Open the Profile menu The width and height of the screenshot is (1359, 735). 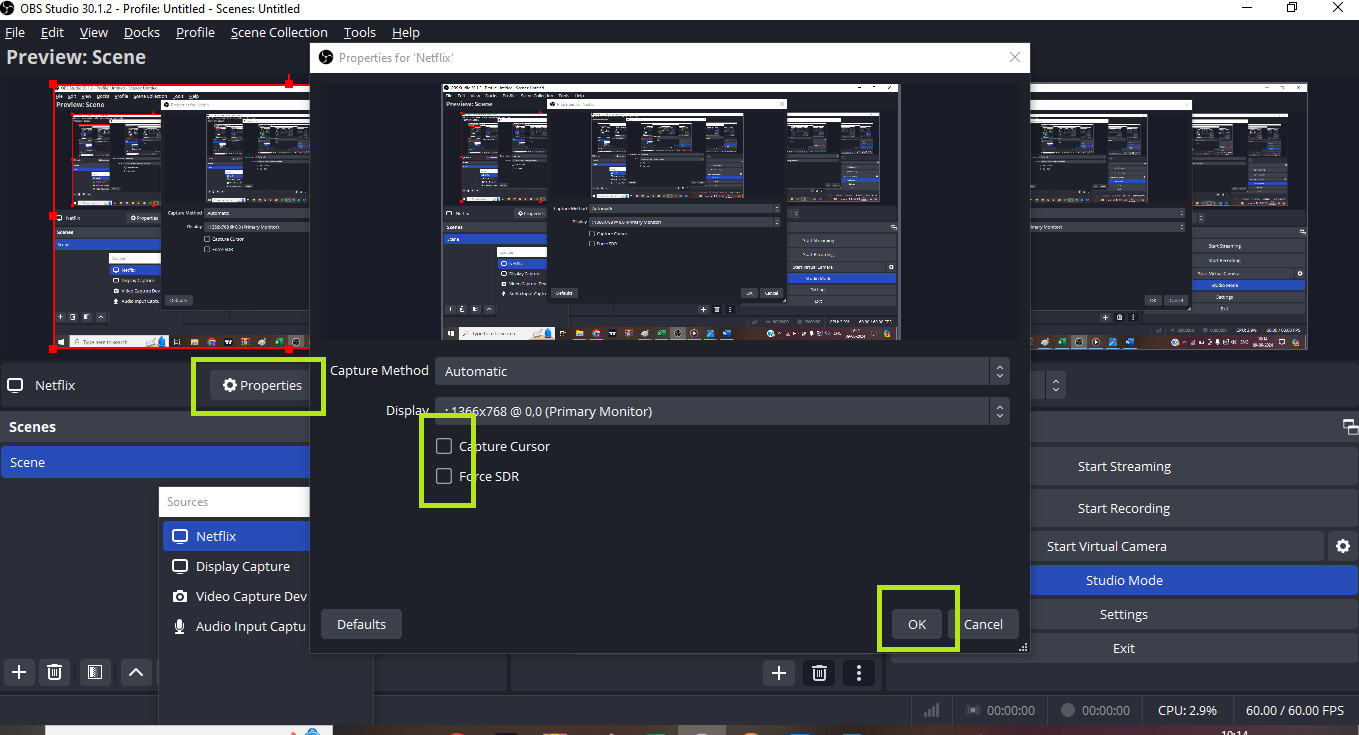pyautogui.click(x=195, y=32)
